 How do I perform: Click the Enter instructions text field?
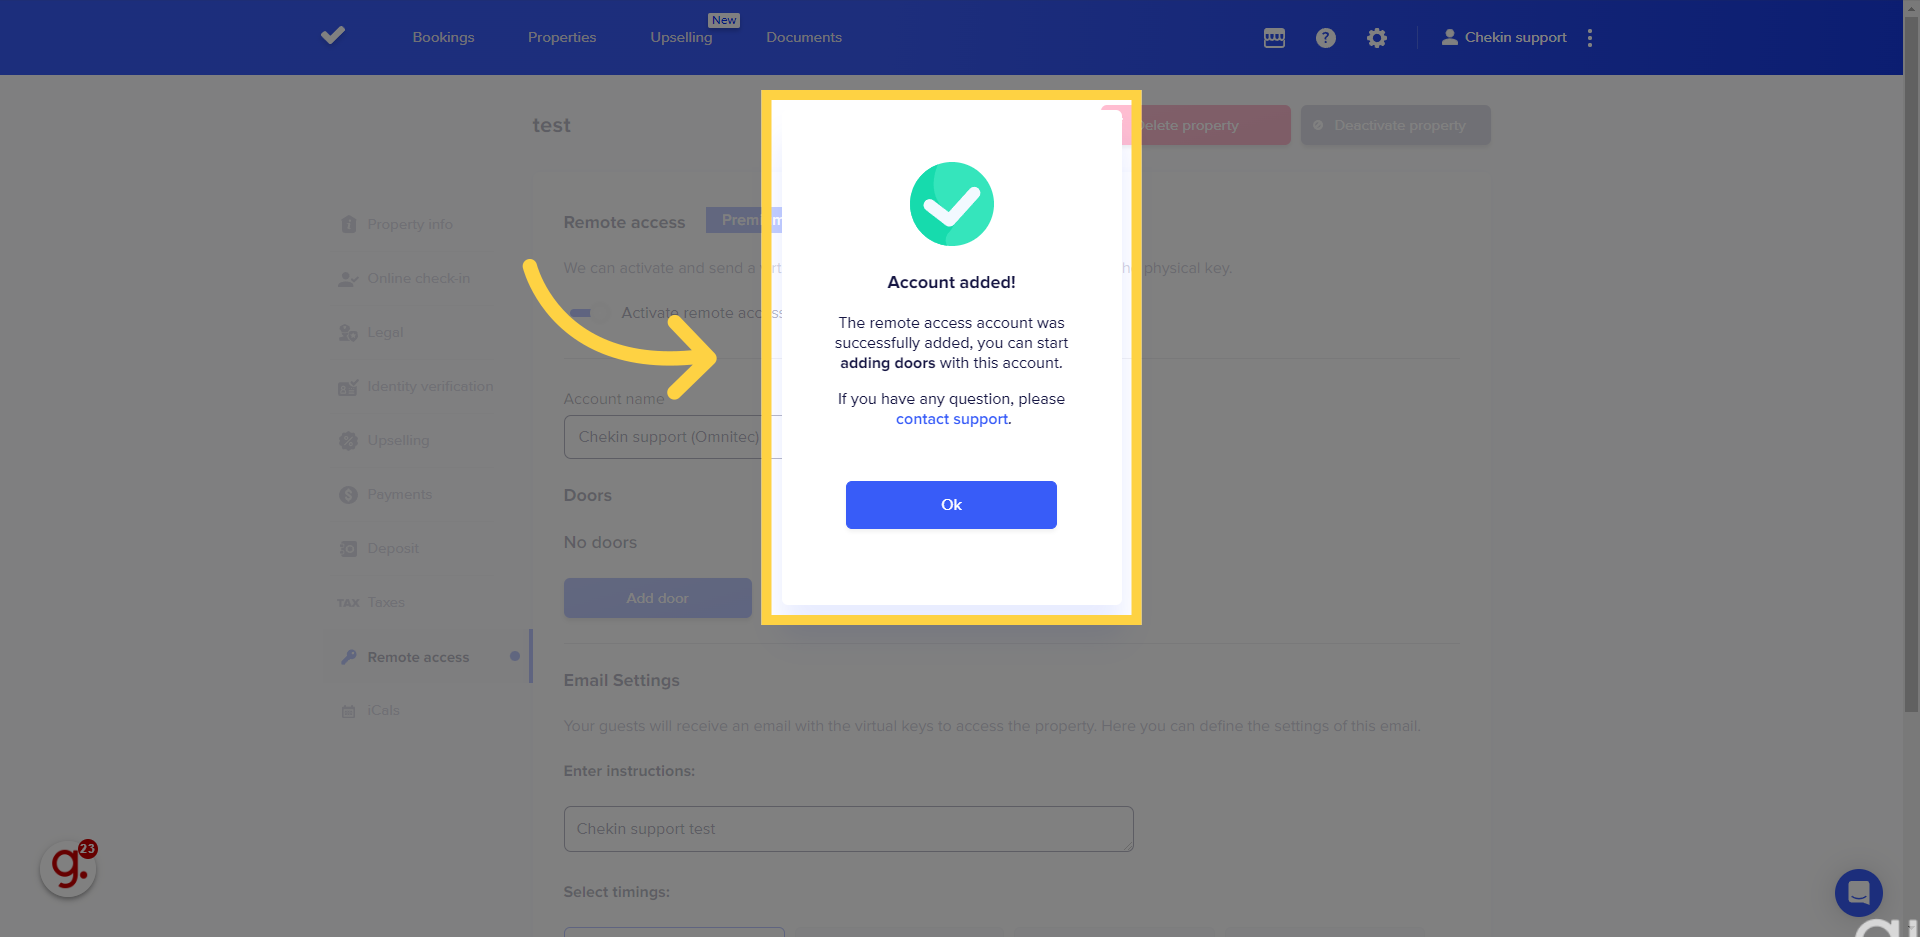pos(848,829)
